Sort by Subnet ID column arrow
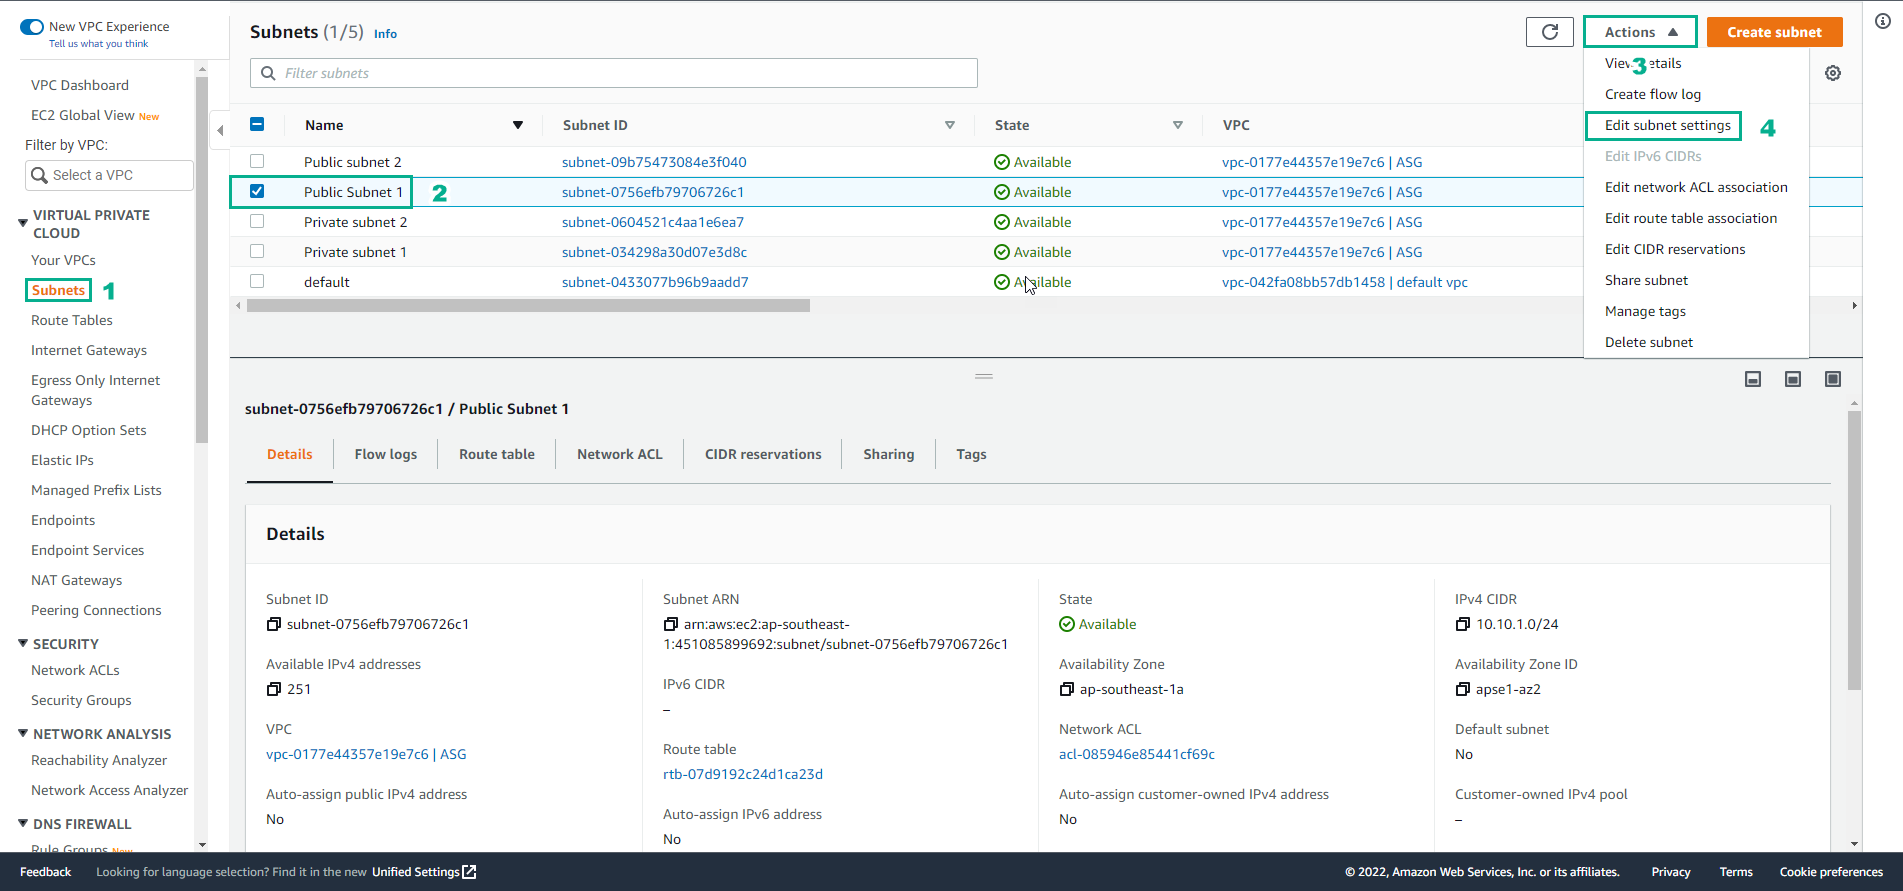This screenshot has height=891, width=1903. pos(950,125)
